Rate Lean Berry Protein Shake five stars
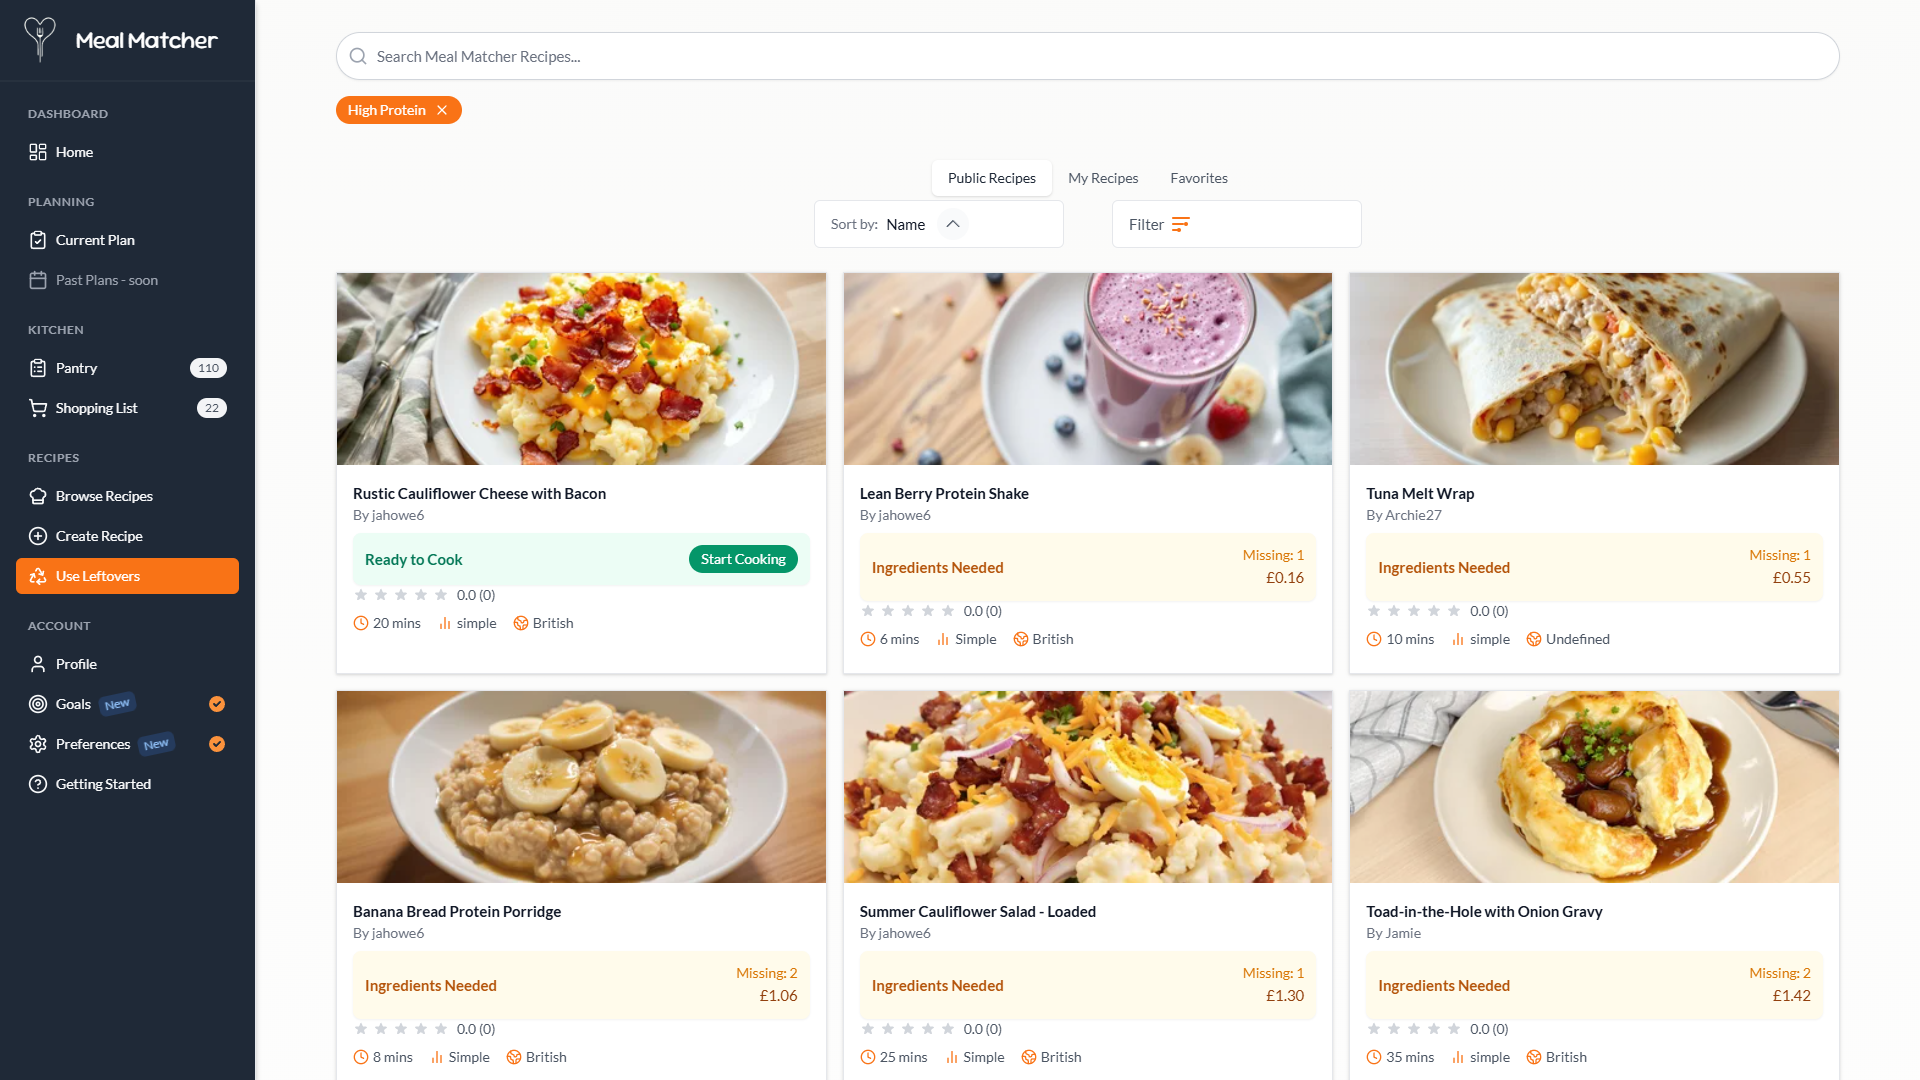The width and height of the screenshot is (1920, 1080). coord(948,611)
